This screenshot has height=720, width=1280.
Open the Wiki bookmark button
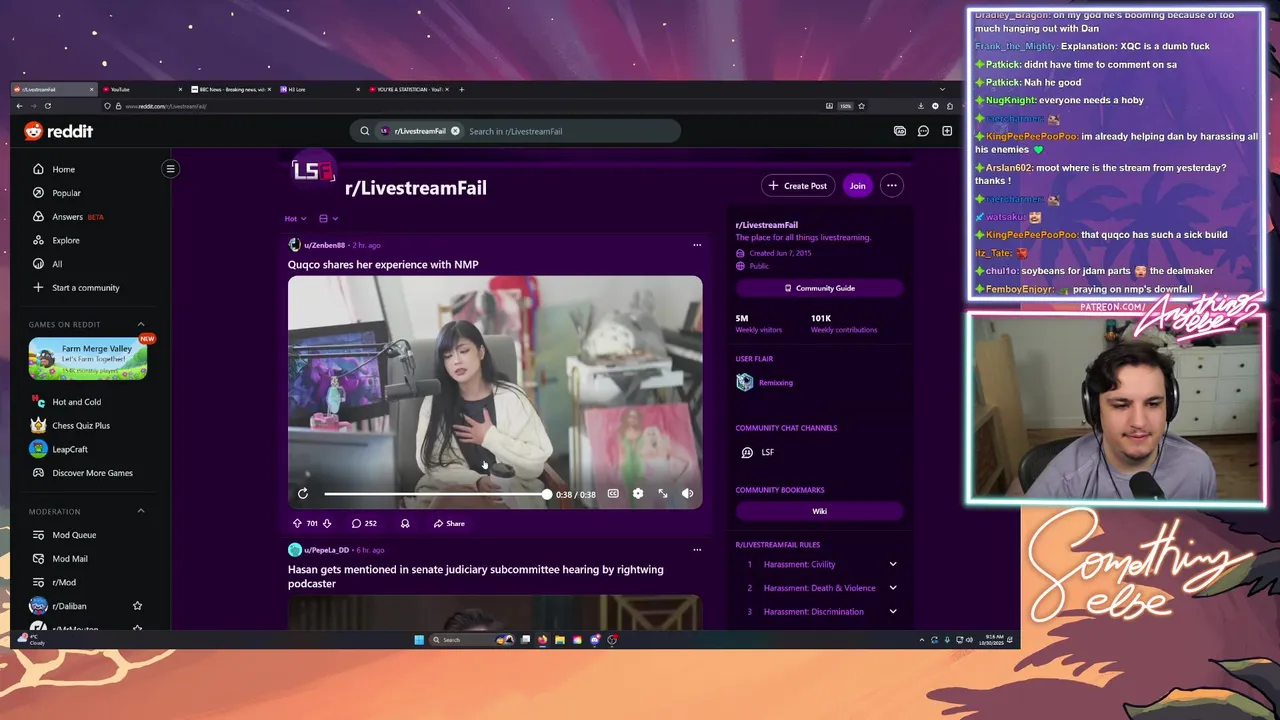819,511
